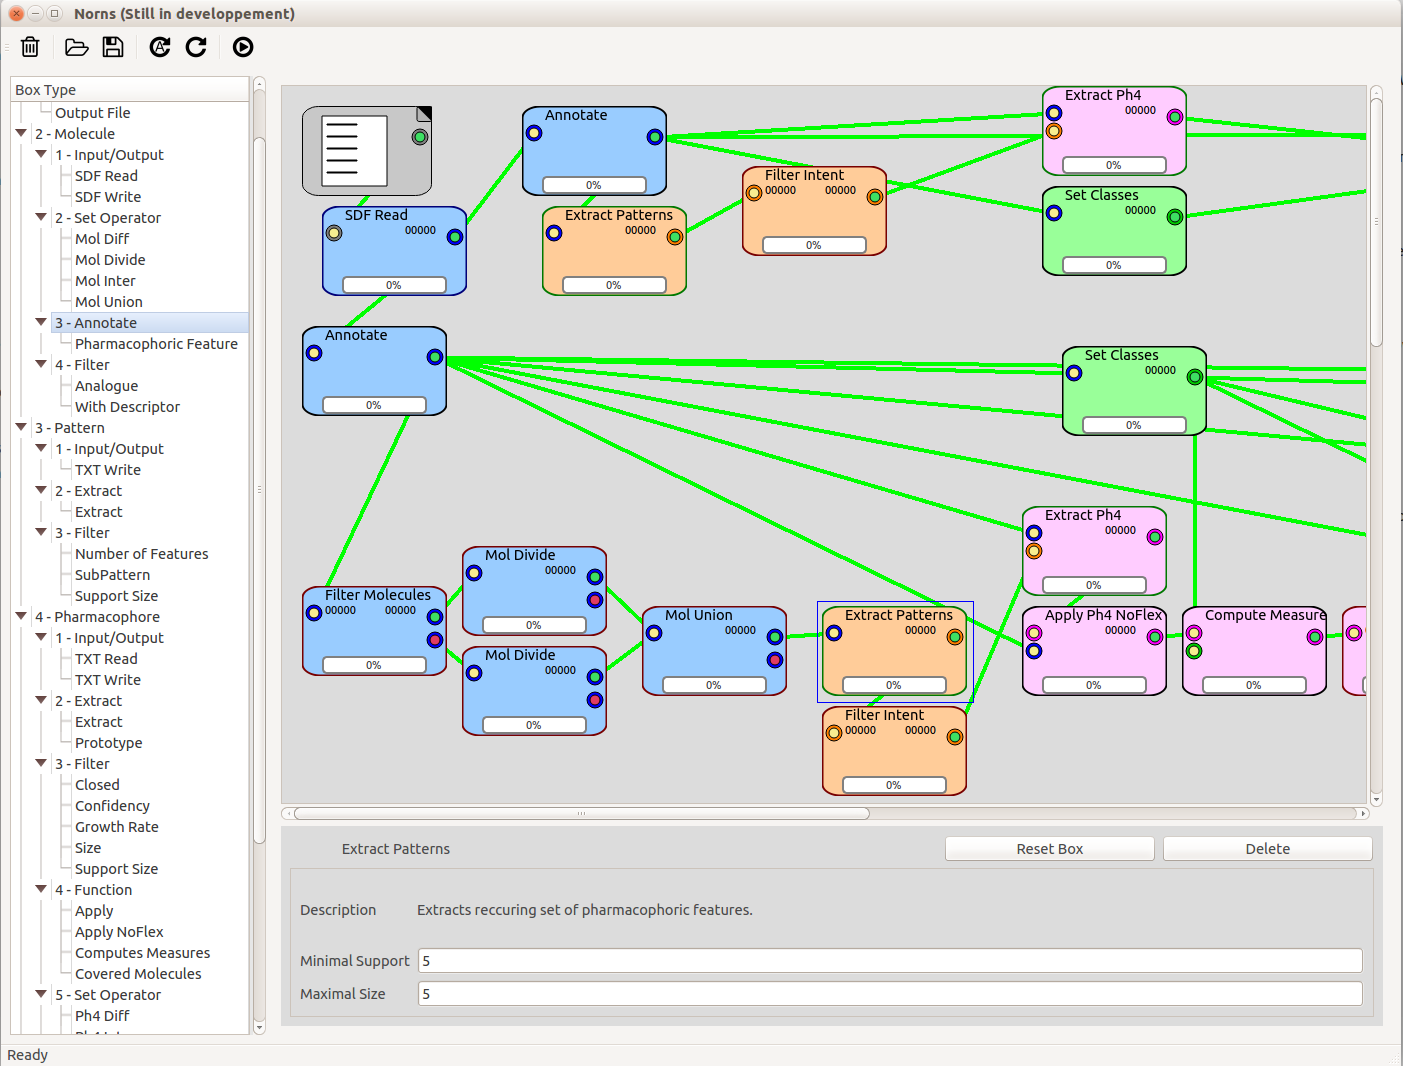This screenshot has width=1403, height=1066.
Task: Collapse the 4 - Pharmacophore tree group
Action: click(21, 616)
